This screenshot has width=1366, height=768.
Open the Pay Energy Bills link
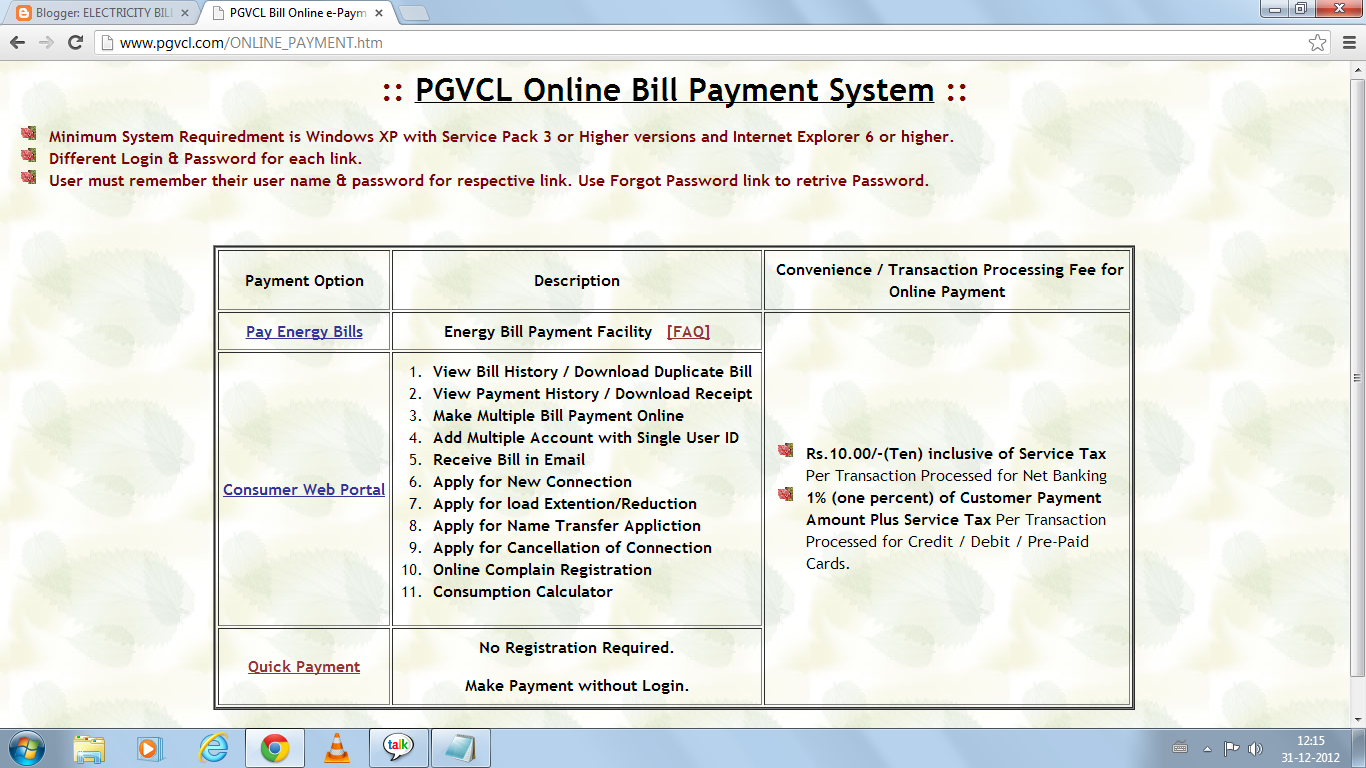303,331
